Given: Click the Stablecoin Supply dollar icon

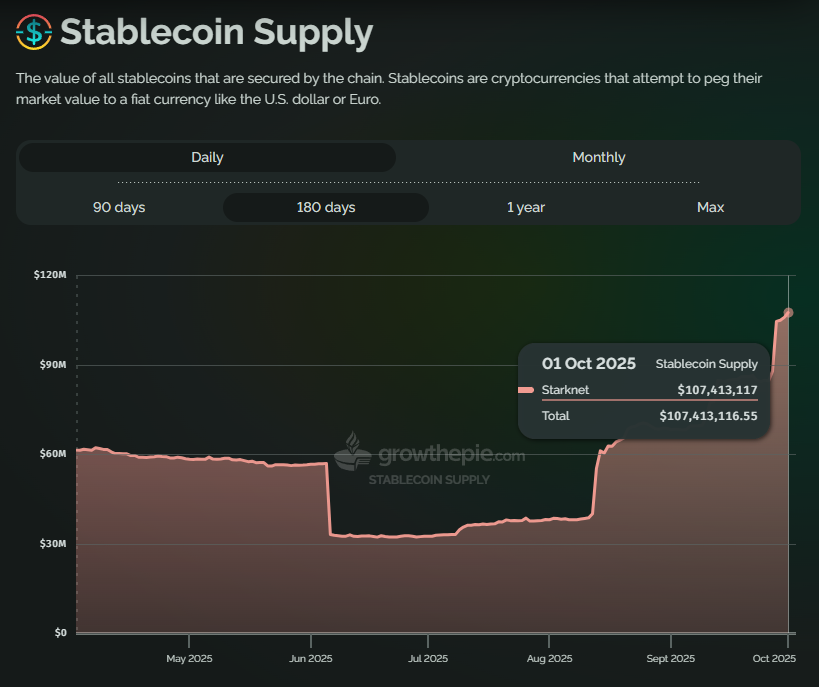Looking at the screenshot, I should point(34,32).
